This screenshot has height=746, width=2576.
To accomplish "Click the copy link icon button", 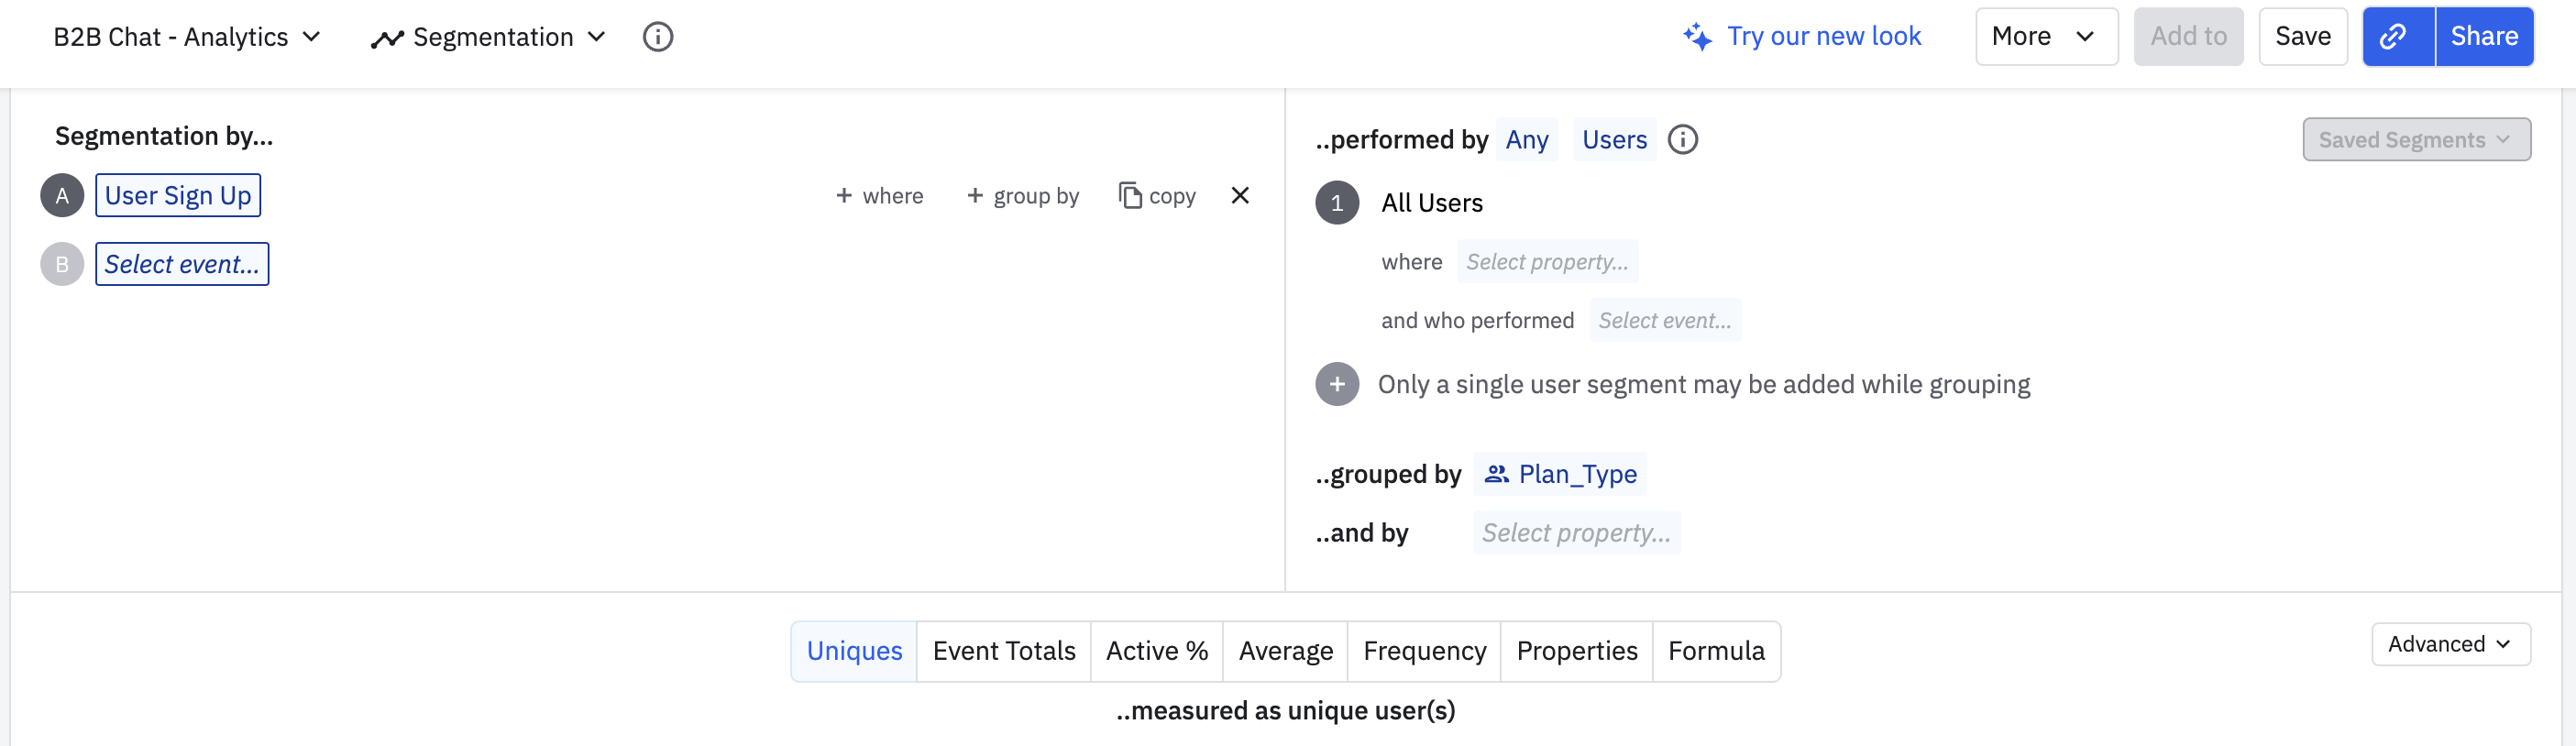I will click(2397, 37).
